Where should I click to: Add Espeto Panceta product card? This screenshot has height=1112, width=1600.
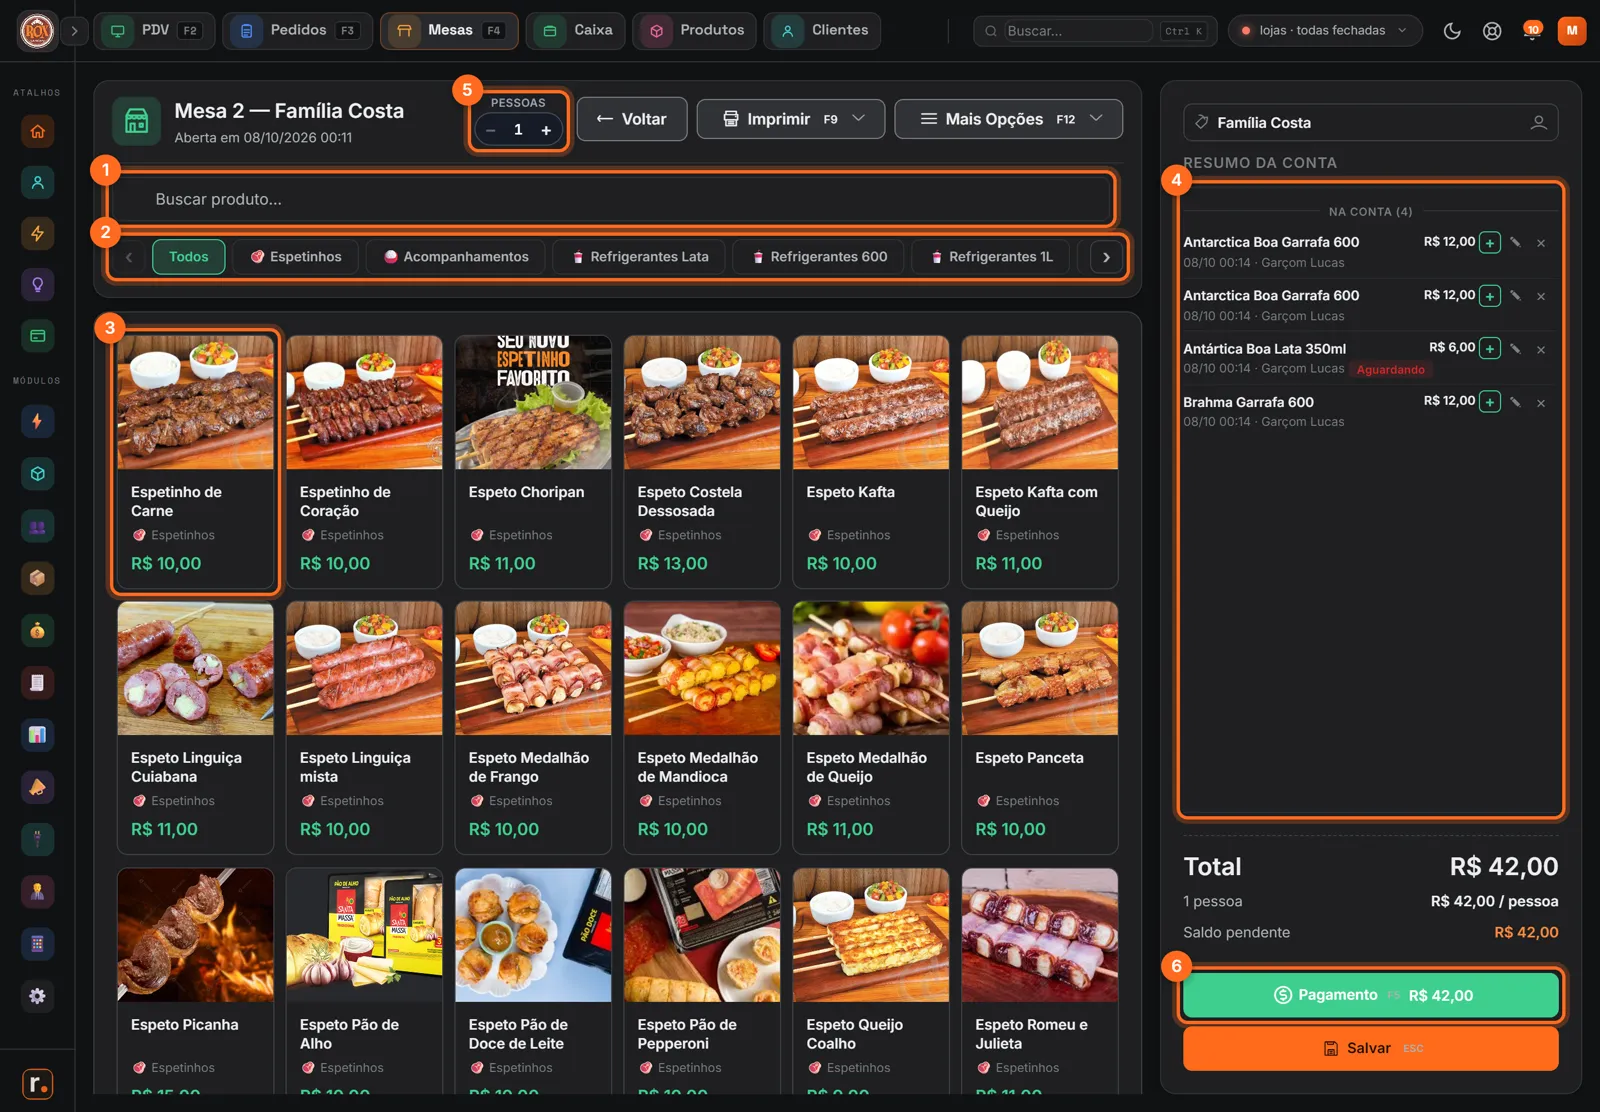click(1040, 728)
